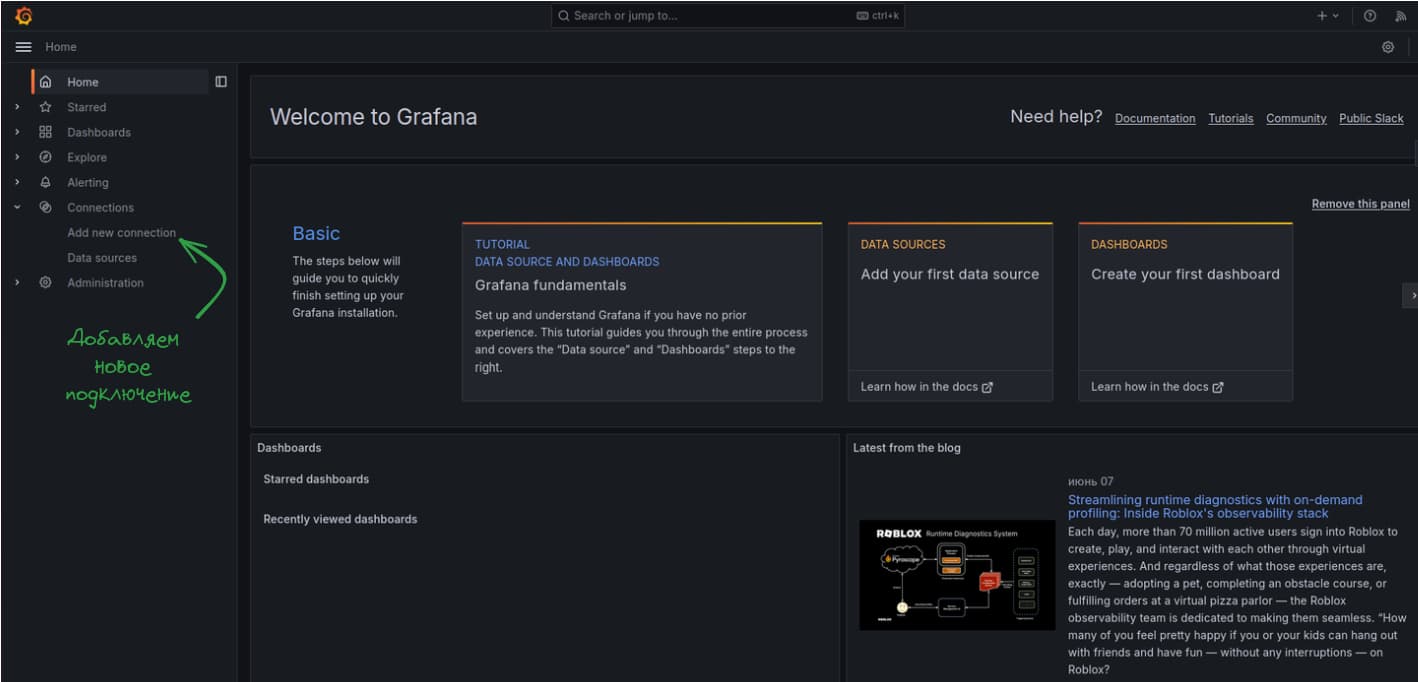This screenshot has height=682, width=1418.
Task: Open the Public Slack link
Action: (1371, 118)
